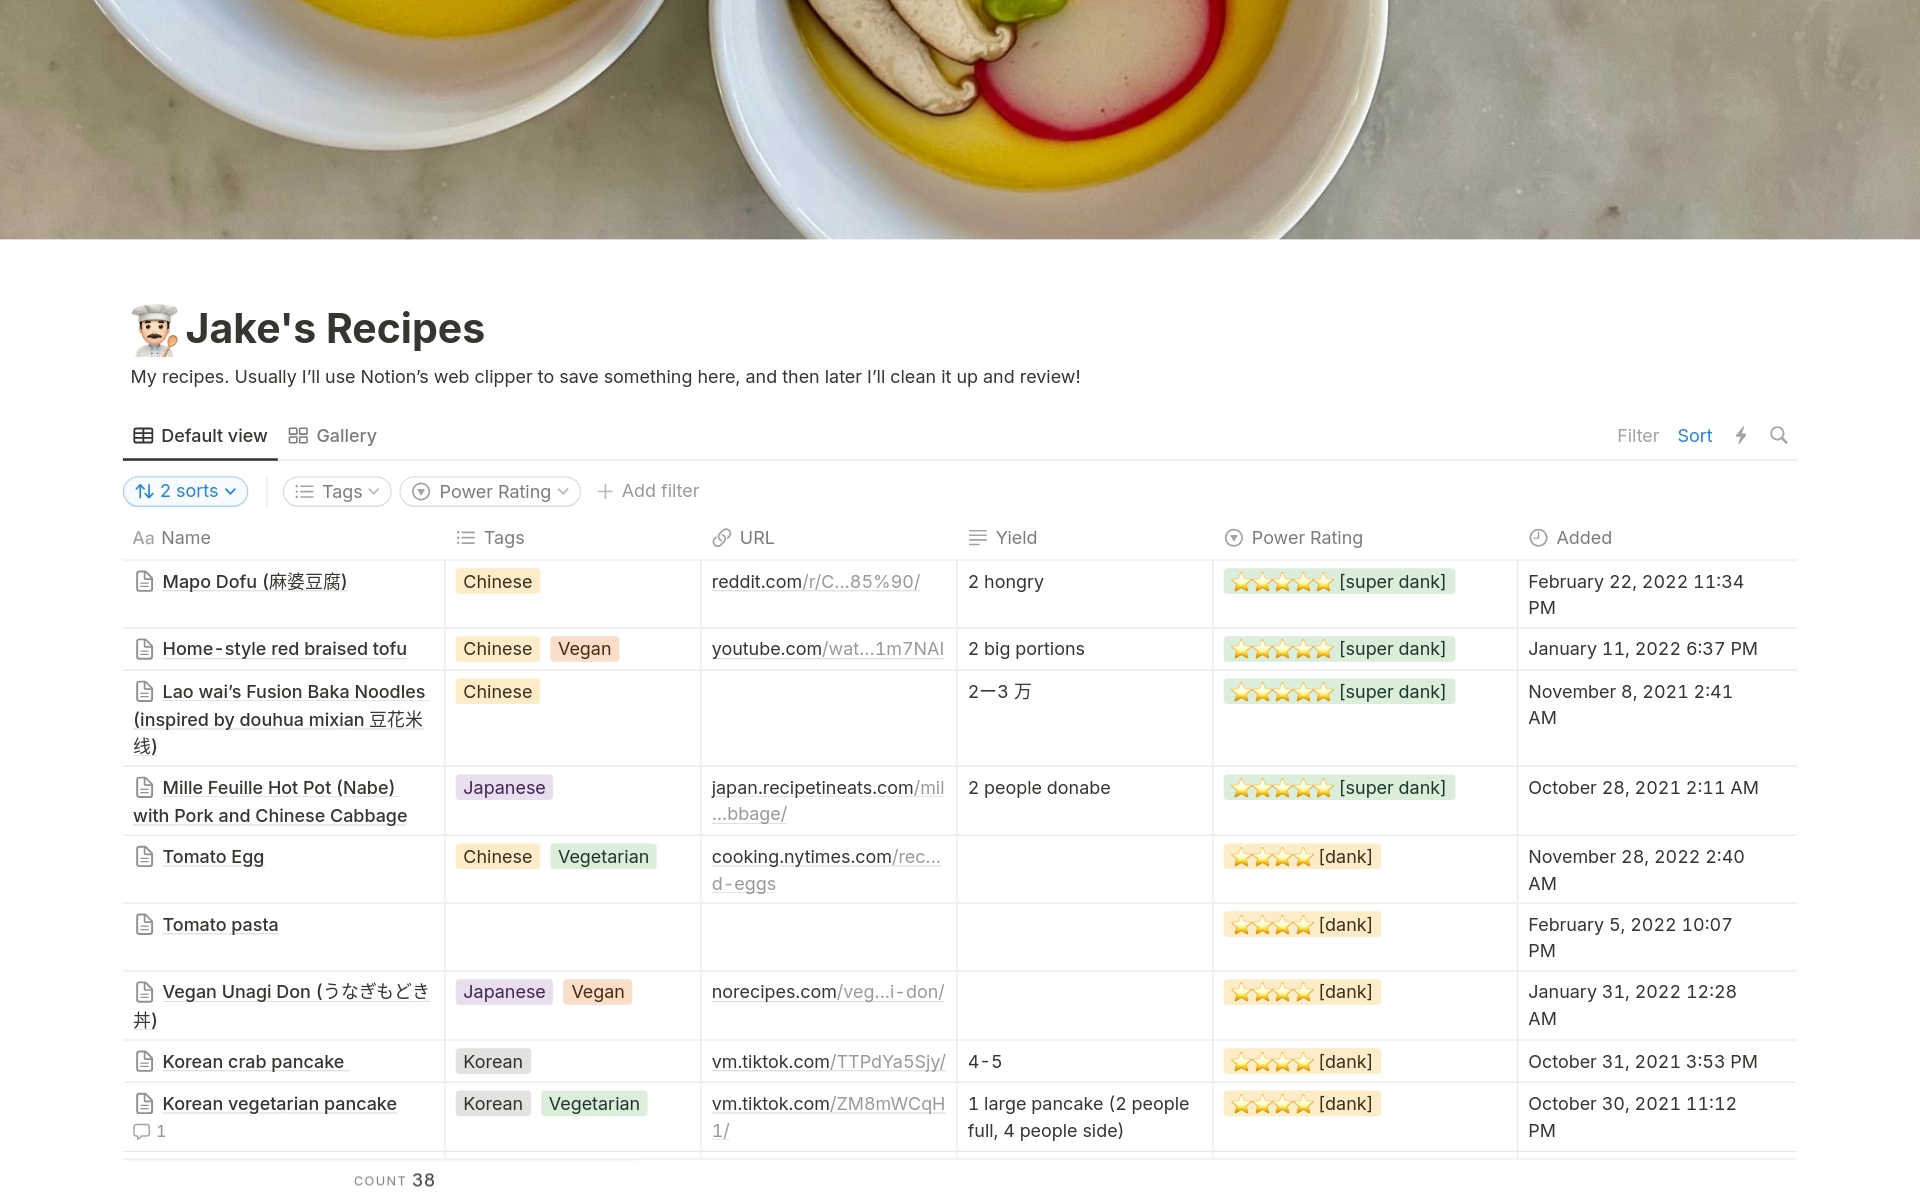Click the Chinese tag on Tomato Egg
The width and height of the screenshot is (1920, 1199).
point(496,856)
